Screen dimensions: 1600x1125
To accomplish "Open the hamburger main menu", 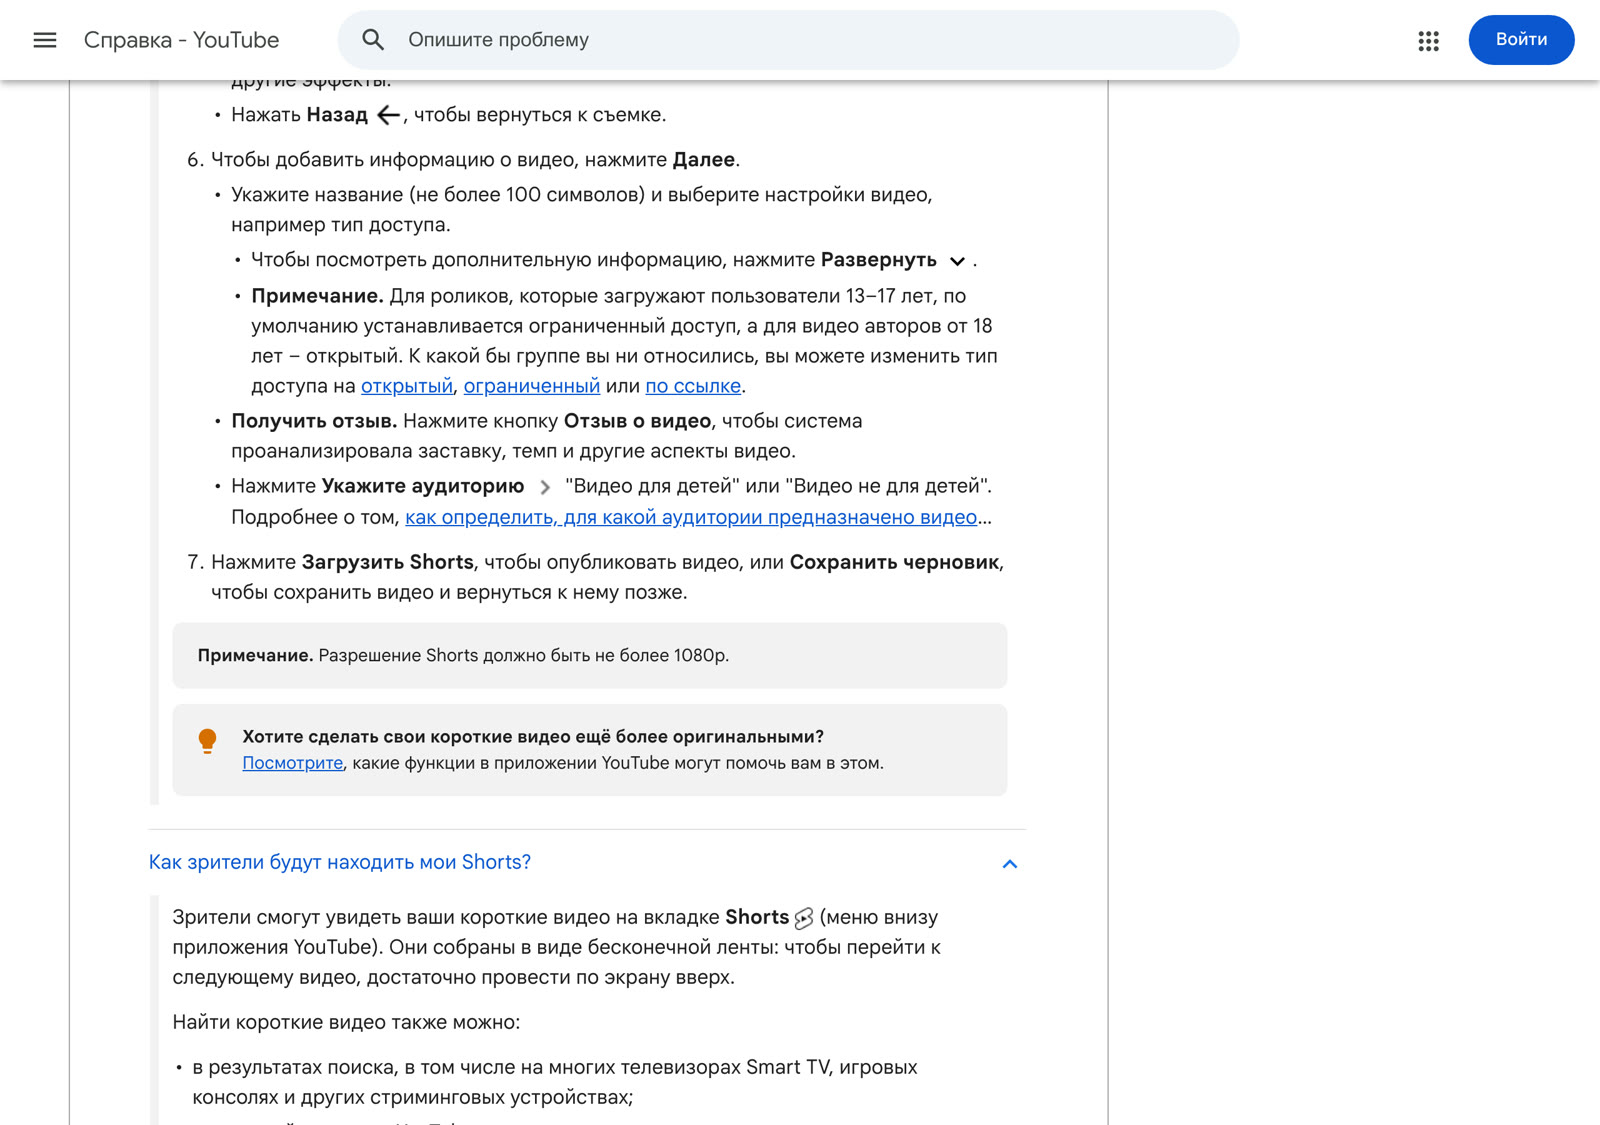I will (45, 40).
